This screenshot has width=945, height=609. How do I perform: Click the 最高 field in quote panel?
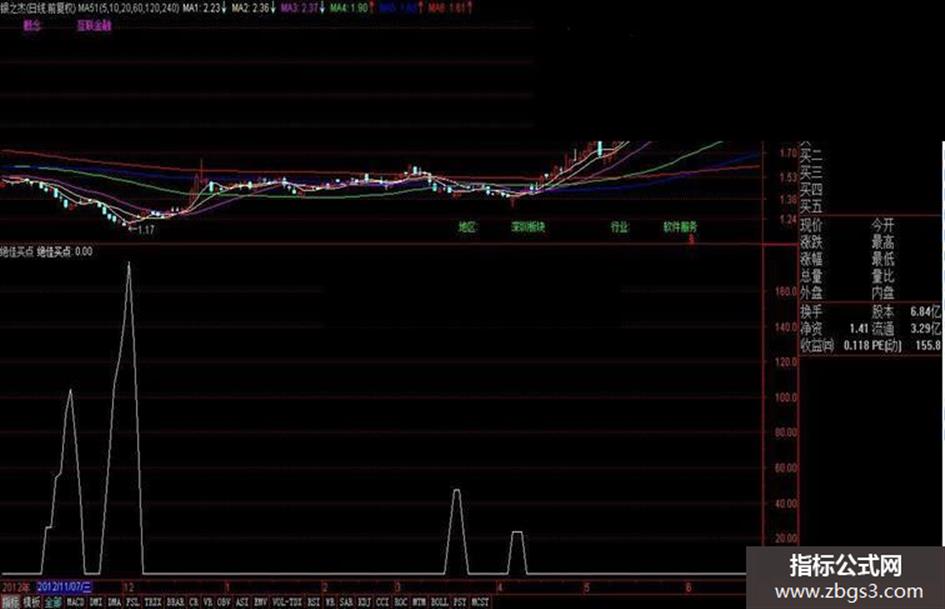pyautogui.click(x=883, y=242)
